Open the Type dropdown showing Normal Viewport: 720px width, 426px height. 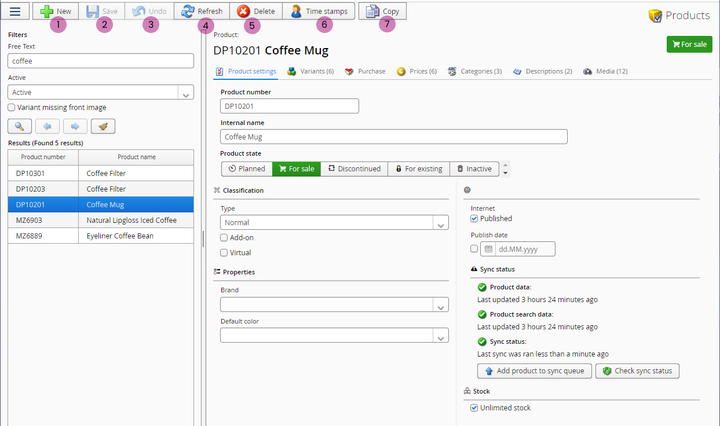coord(441,222)
